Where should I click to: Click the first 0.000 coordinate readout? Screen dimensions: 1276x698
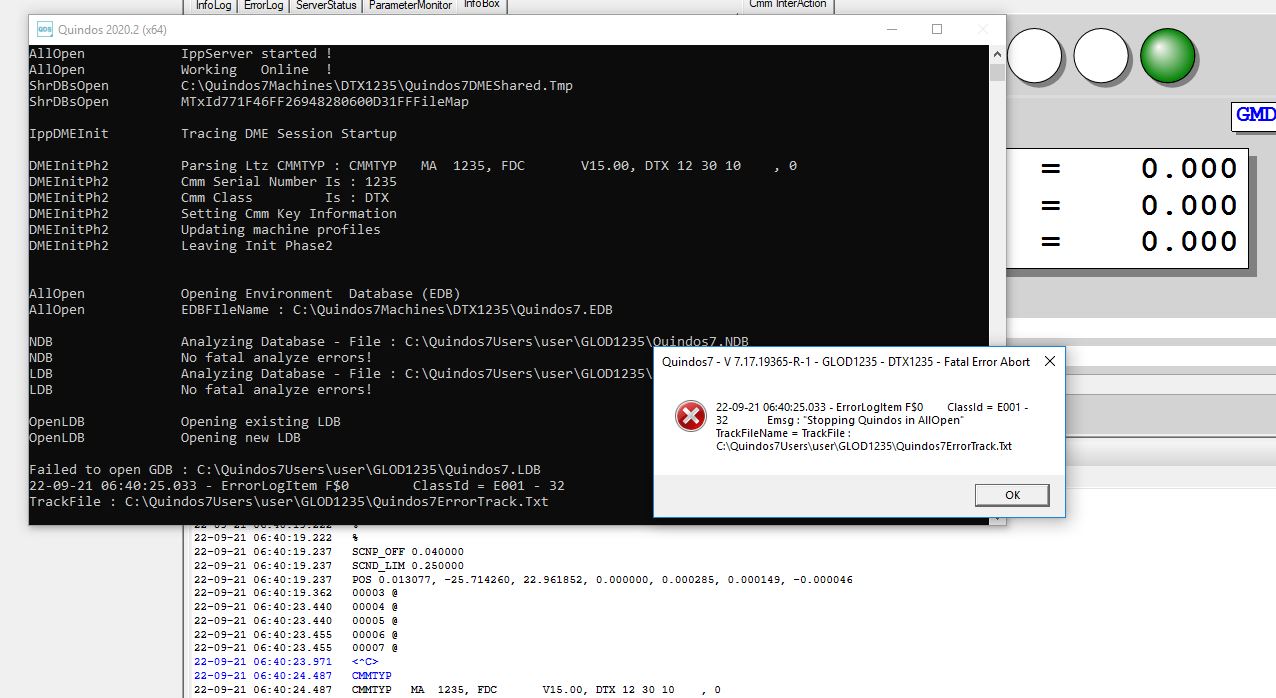click(1189, 169)
